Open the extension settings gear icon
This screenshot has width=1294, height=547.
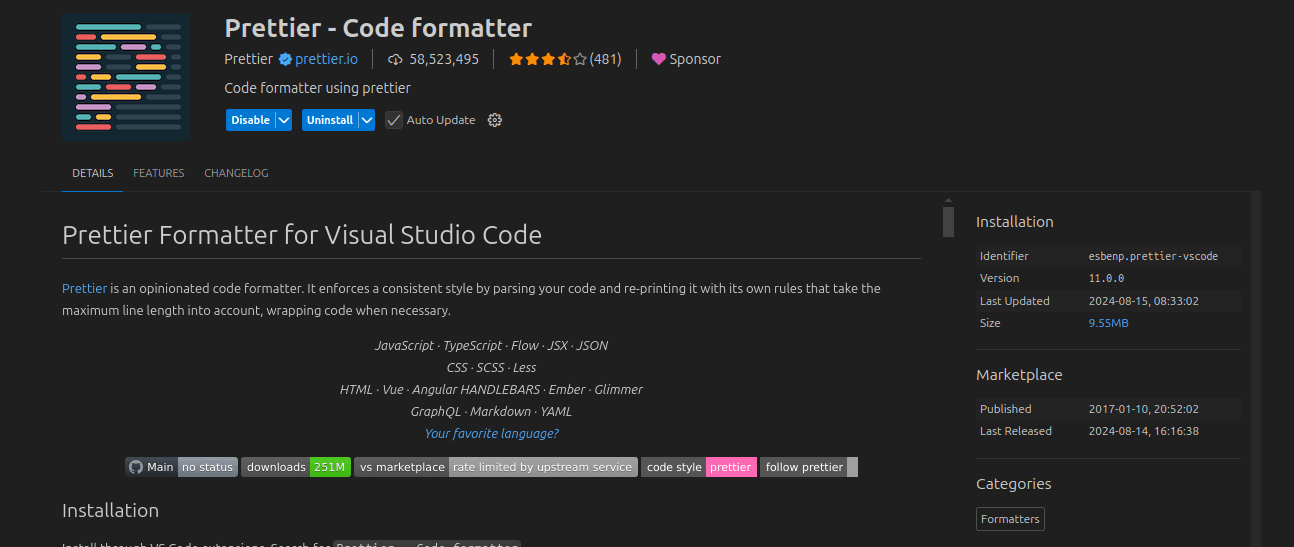tap(494, 120)
